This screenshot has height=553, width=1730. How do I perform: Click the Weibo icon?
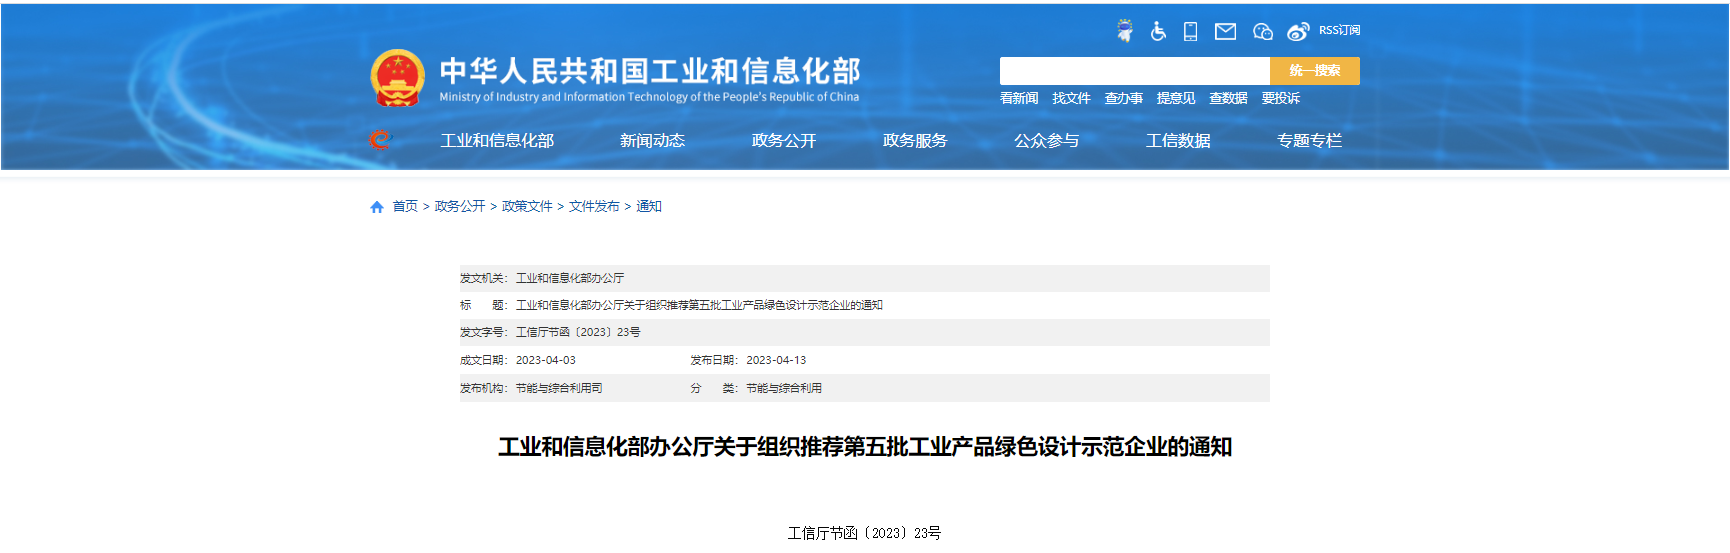click(1298, 31)
